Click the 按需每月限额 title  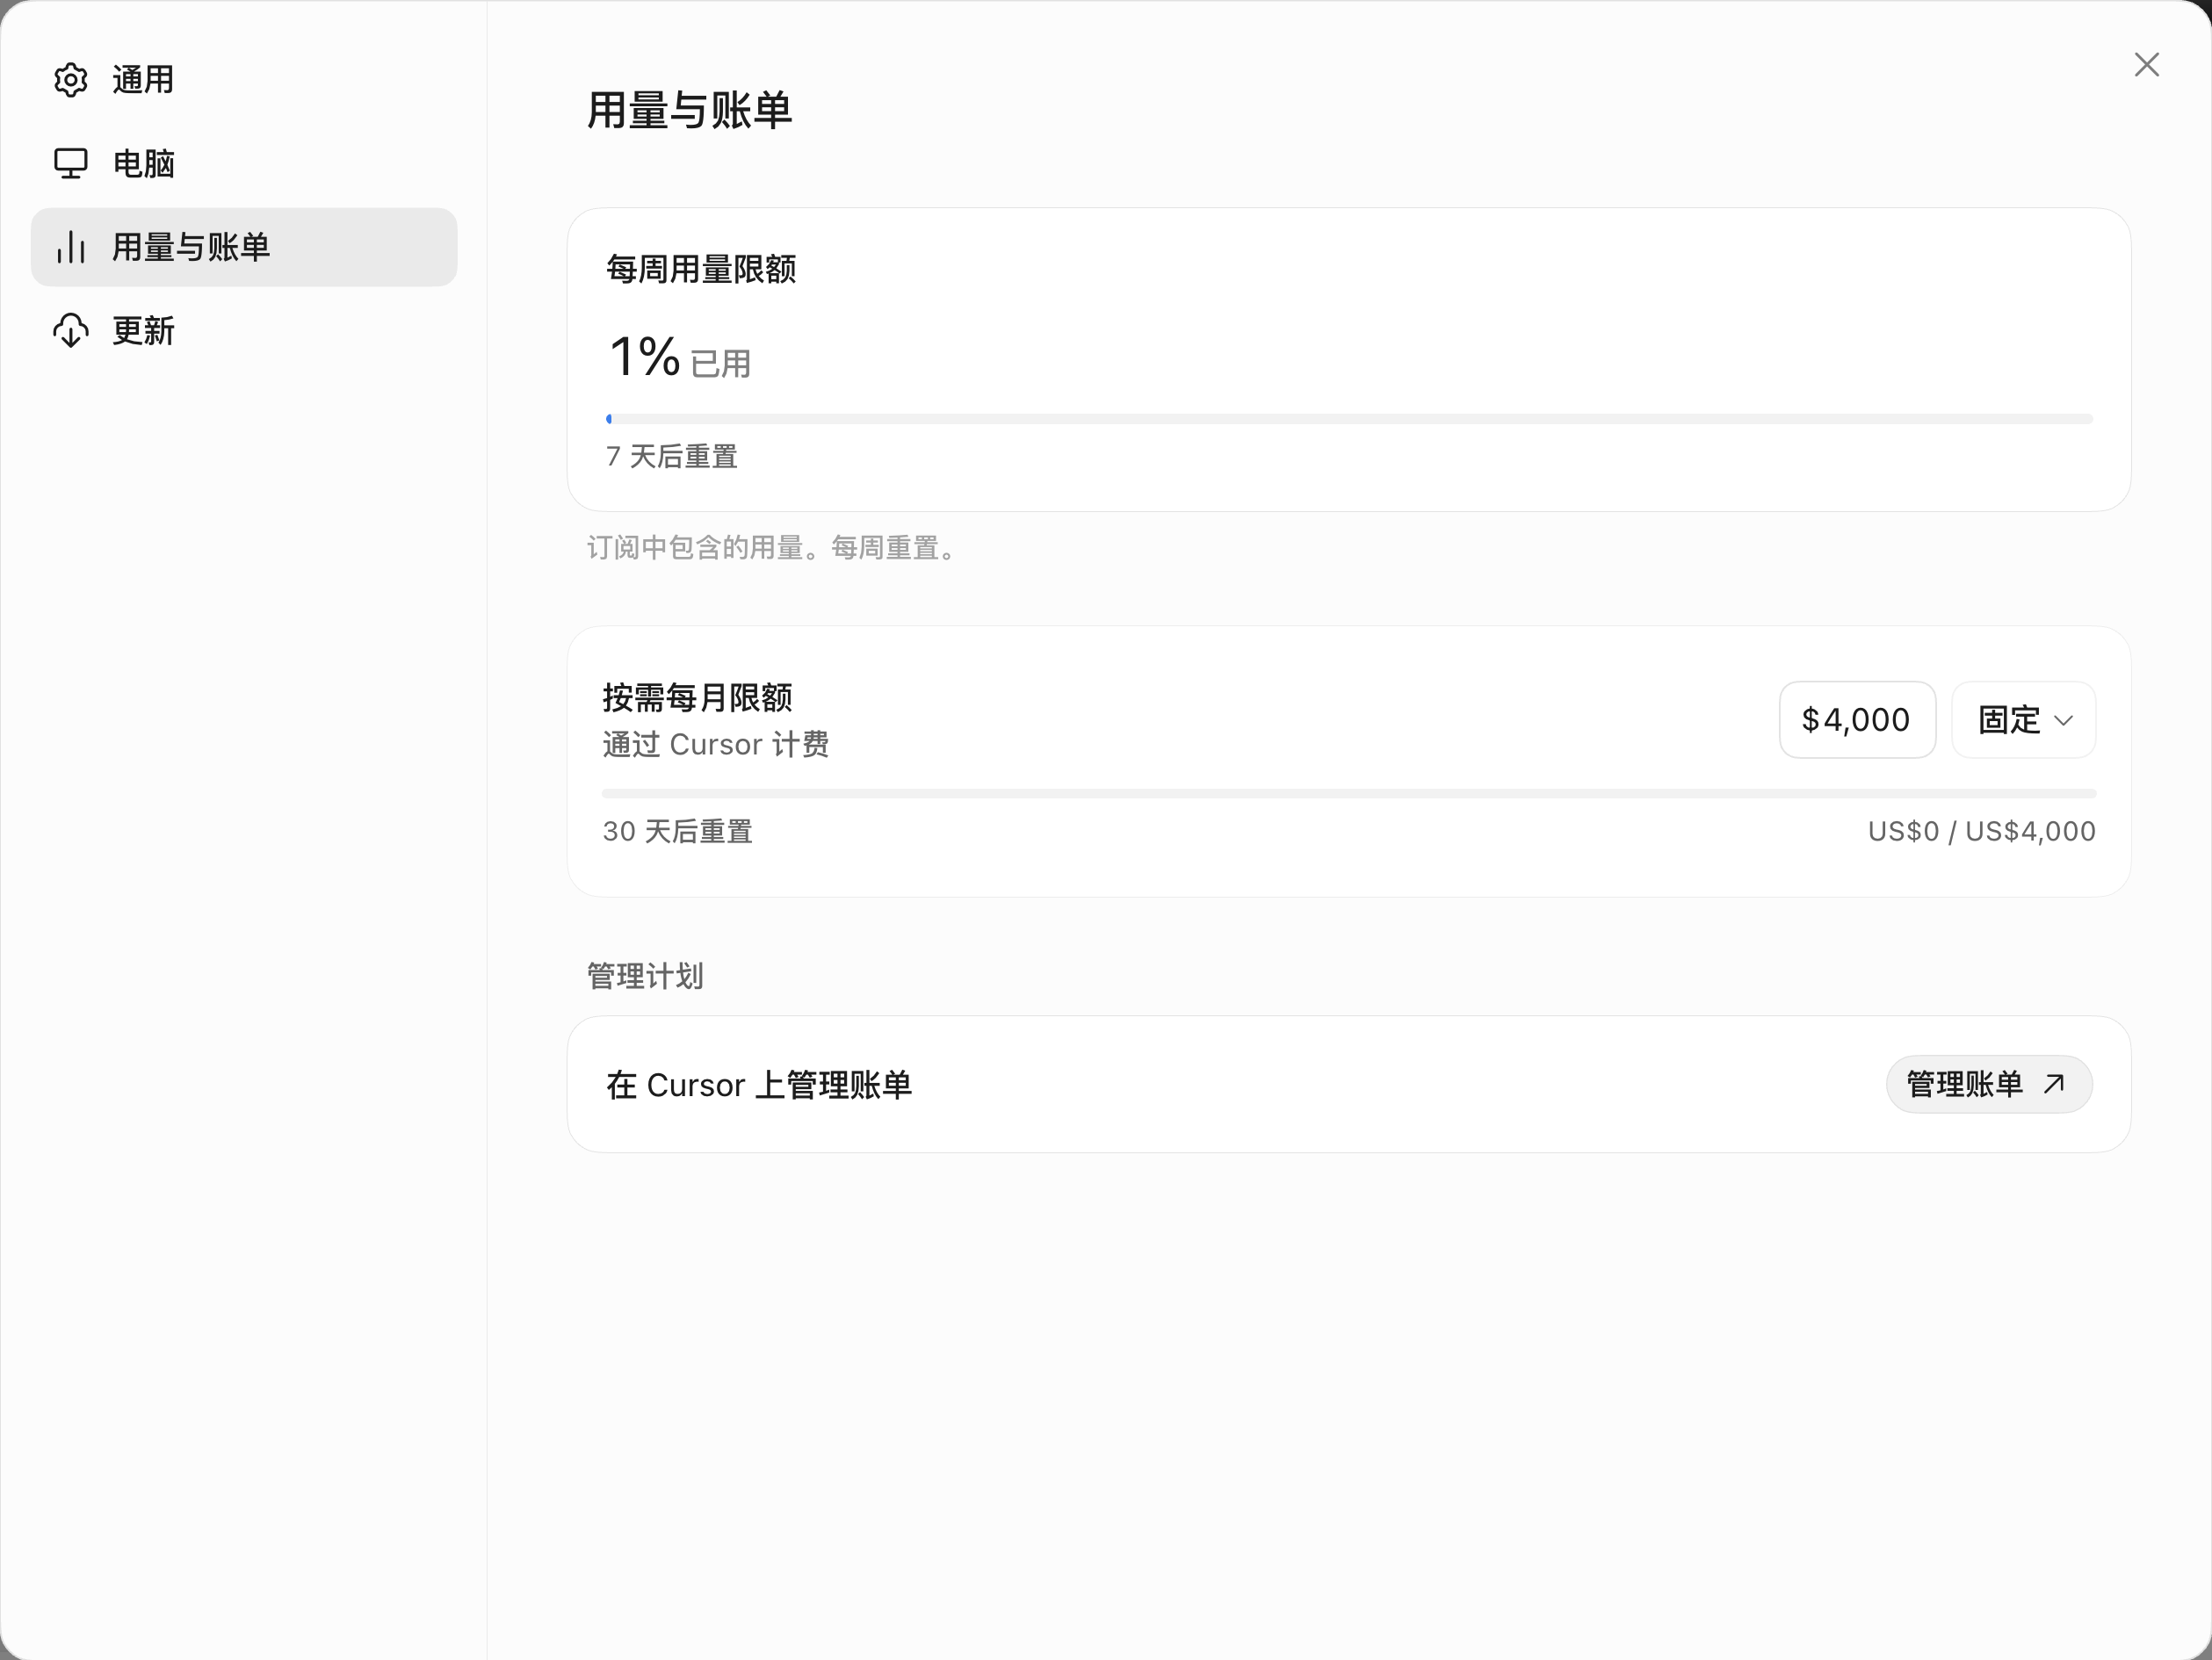coord(697,698)
